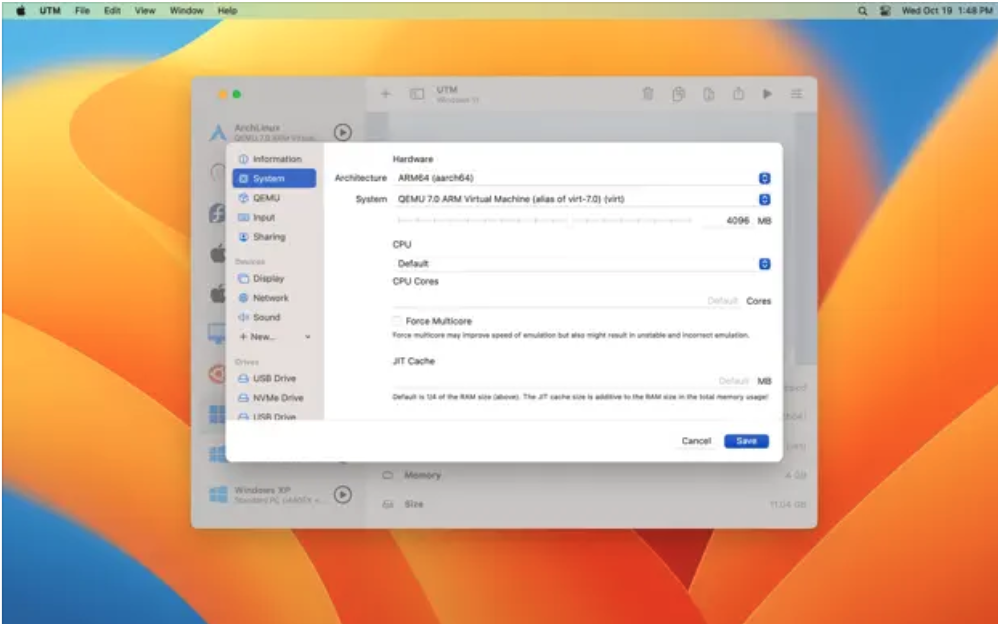
Task: Open the View menu
Action: [x=144, y=10]
